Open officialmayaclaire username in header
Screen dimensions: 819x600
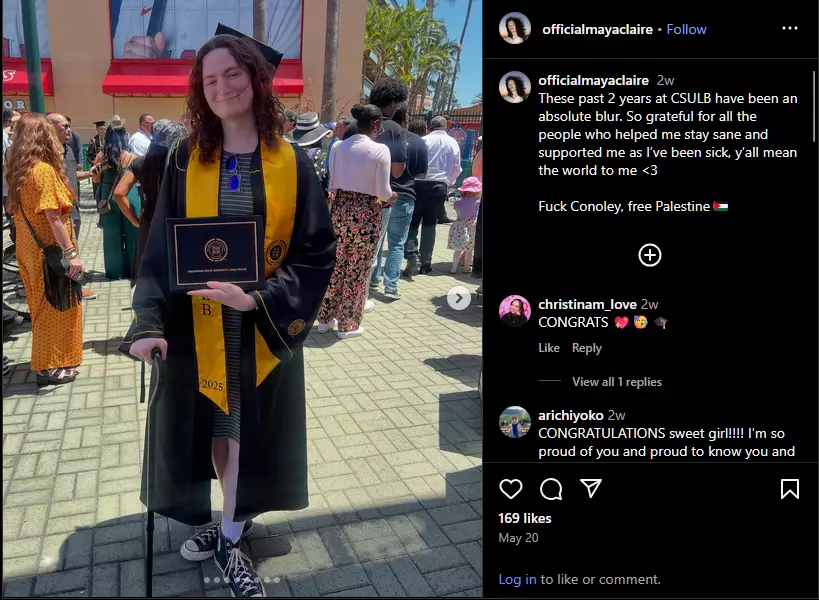pyautogui.click(x=597, y=29)
